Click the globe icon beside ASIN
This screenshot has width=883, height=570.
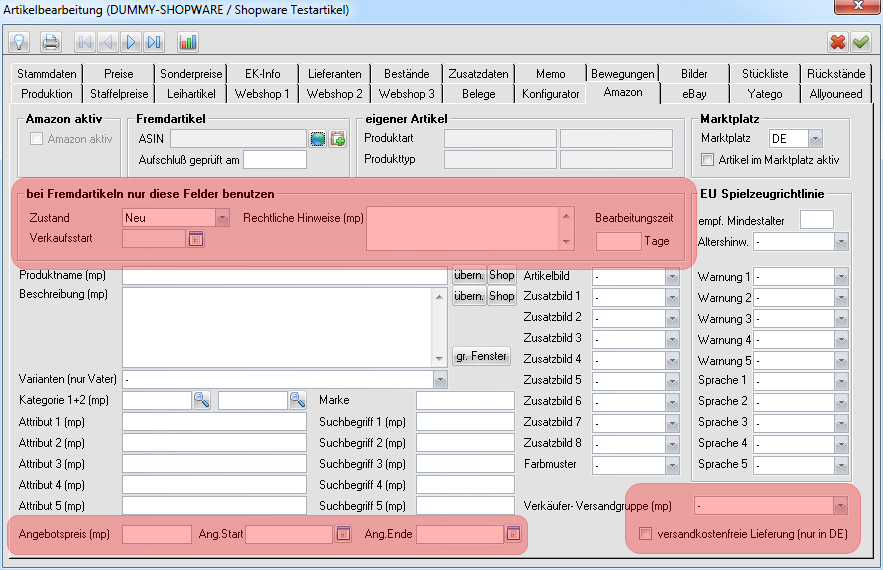pos(318,139)
